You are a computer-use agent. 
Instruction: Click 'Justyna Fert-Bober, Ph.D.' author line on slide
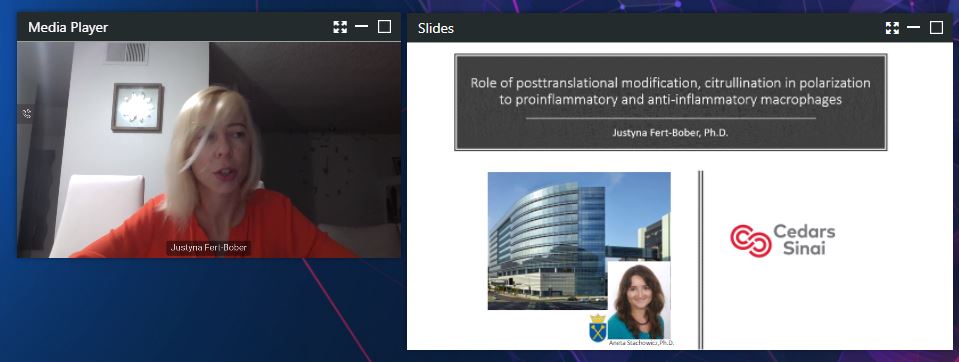click(670, 132)
